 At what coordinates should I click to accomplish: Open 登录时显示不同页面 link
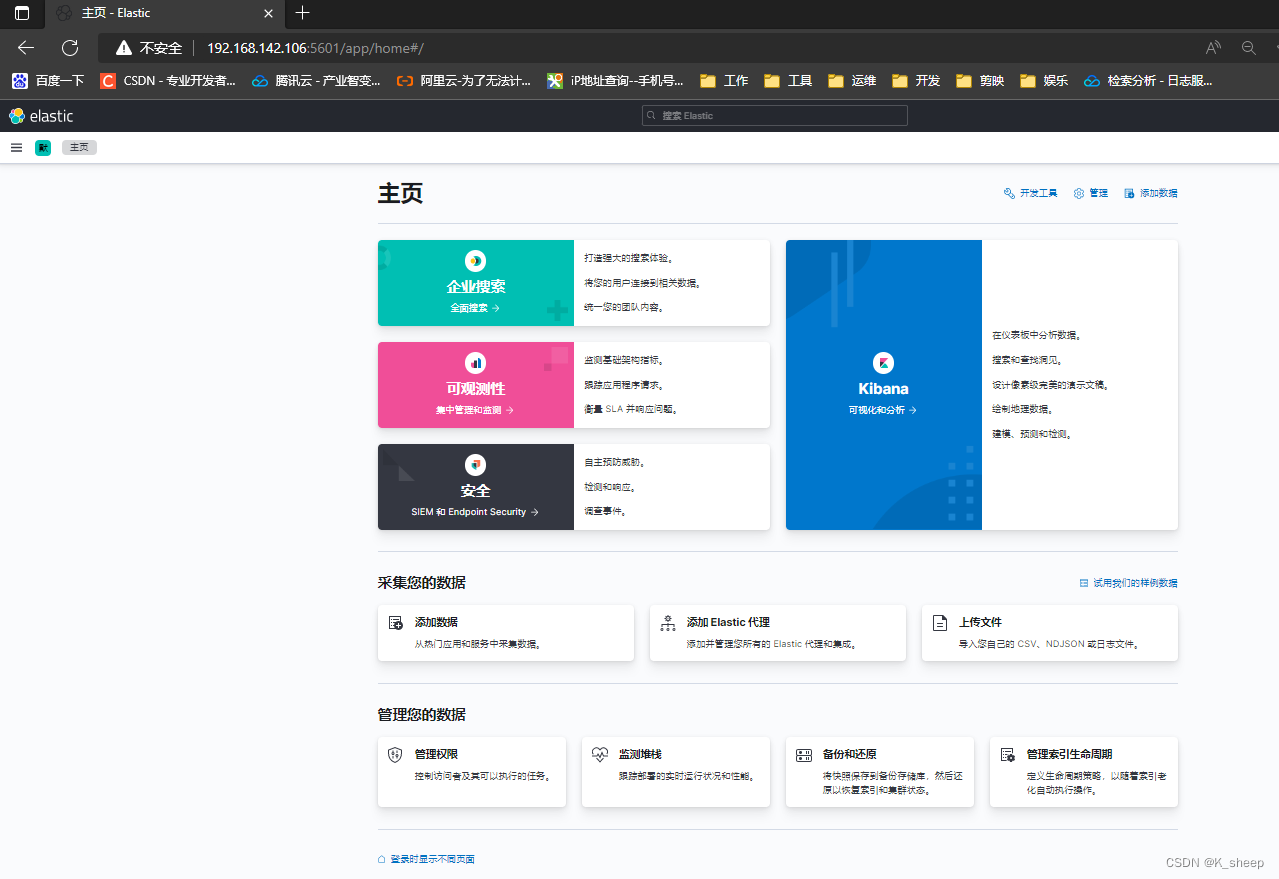(426, 859)
